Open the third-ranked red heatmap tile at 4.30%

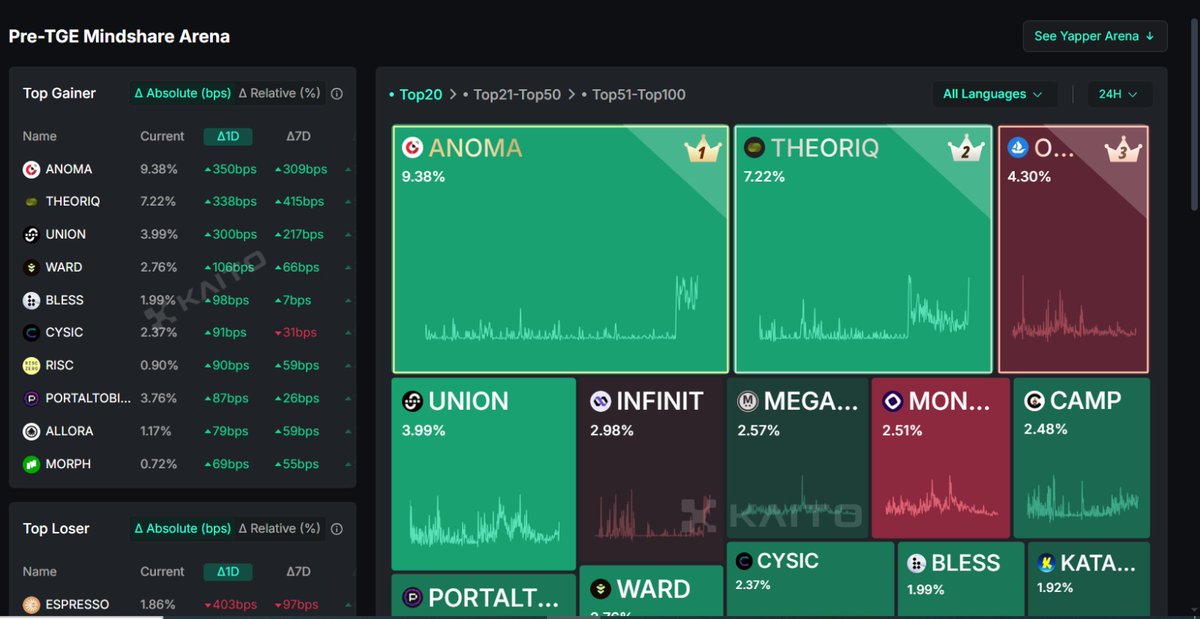point(1073,249)
